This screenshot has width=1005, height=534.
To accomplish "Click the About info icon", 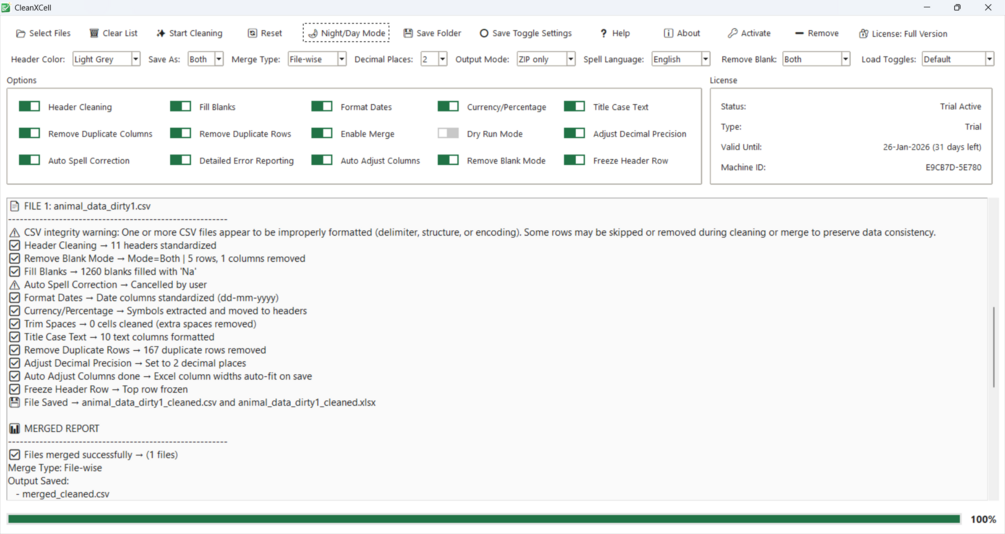I will point(669,33).
